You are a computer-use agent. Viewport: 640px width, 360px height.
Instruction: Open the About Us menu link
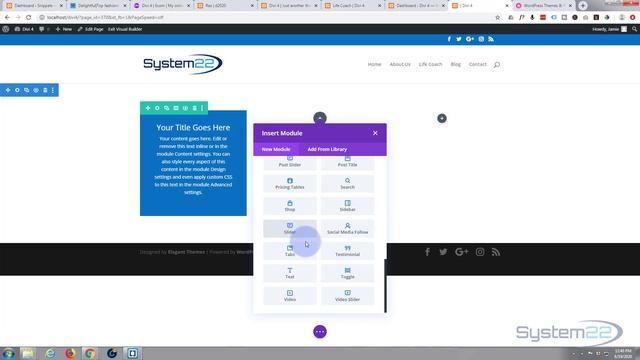(400, 64)
